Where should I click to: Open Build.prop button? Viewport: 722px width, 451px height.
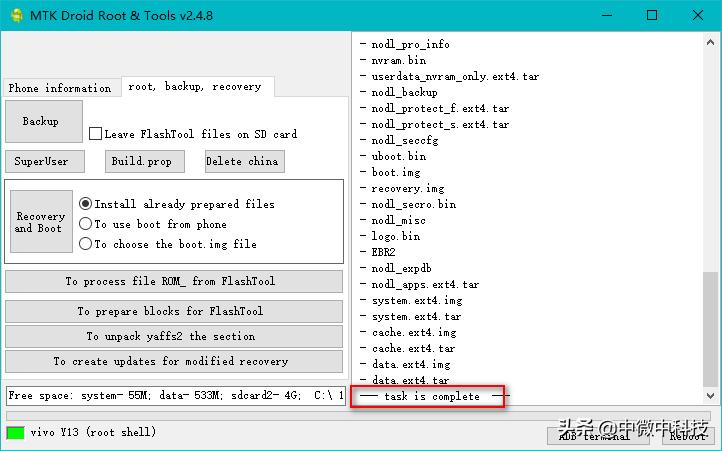[x=145, y=161]
